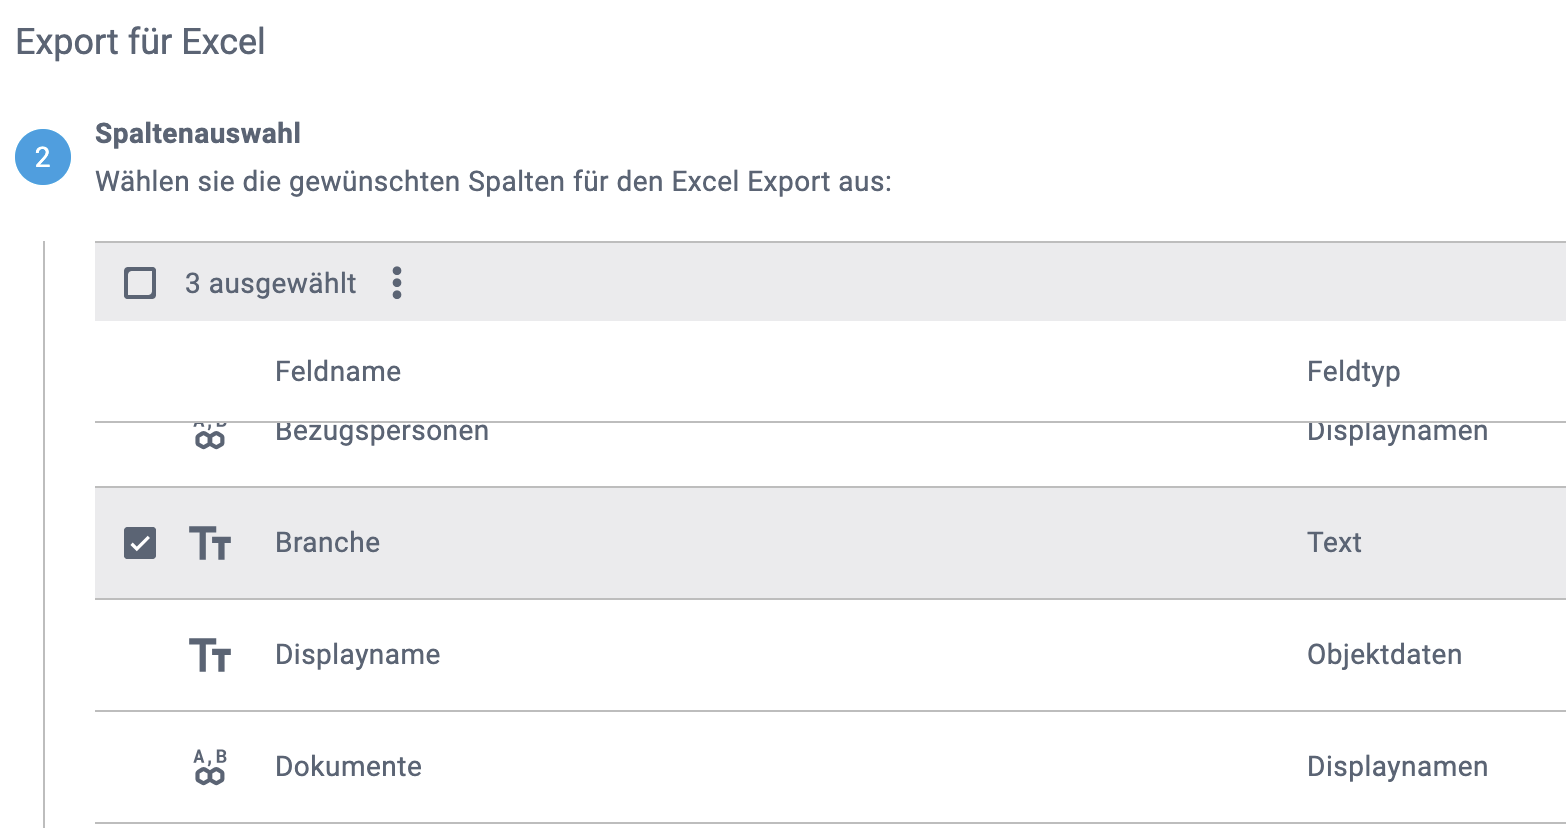Click the relation icon beside Bezugspersonen
Viewport: 1566px width, 828px height.
pyautogui.click(x=210, y=436)
